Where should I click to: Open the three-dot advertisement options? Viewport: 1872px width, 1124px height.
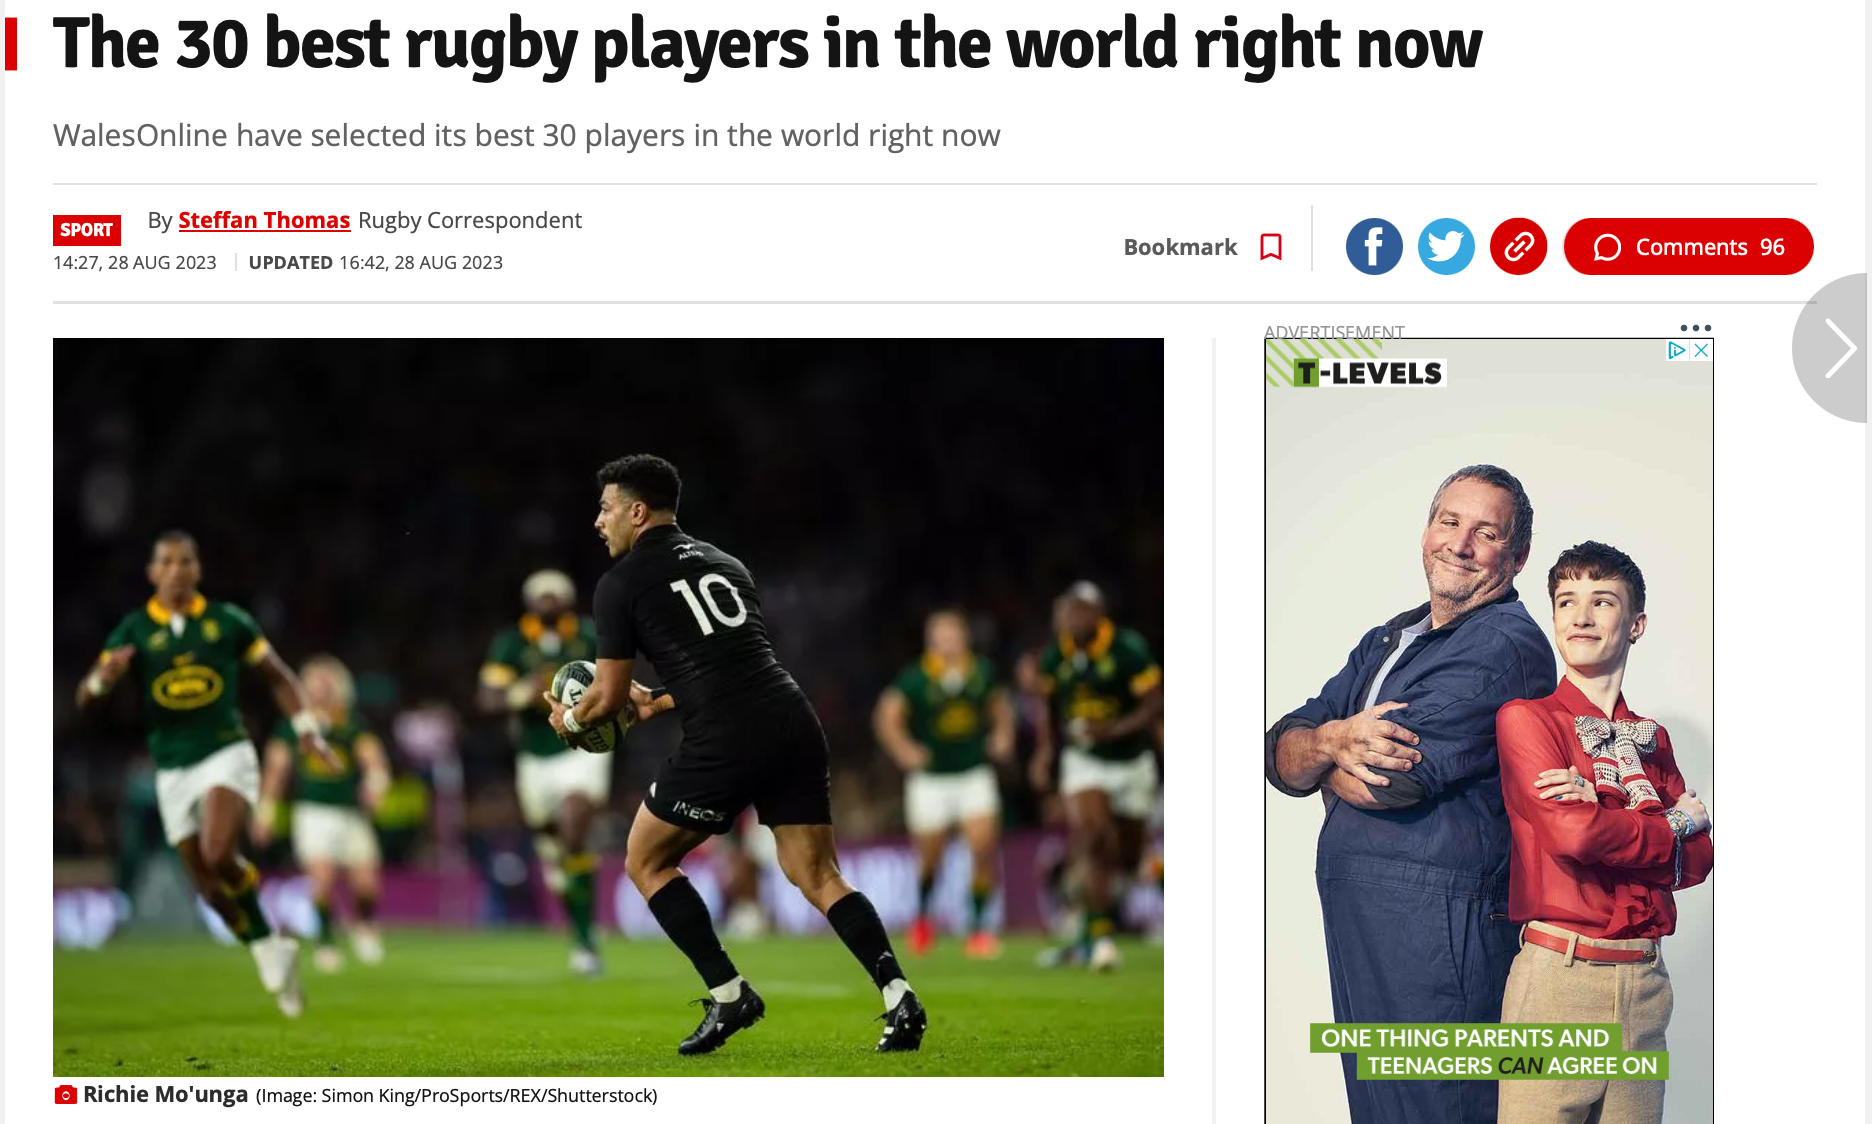coord(1696,327)
